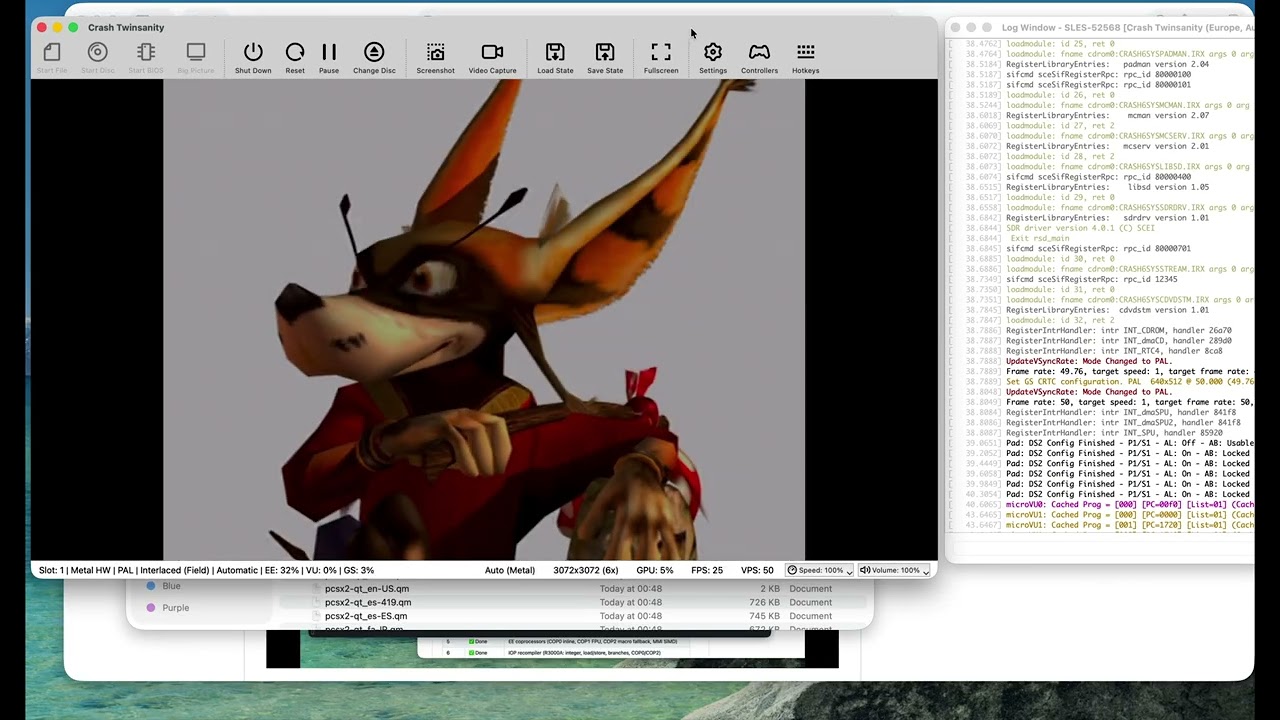Open emulator Settings

(713, 58)
